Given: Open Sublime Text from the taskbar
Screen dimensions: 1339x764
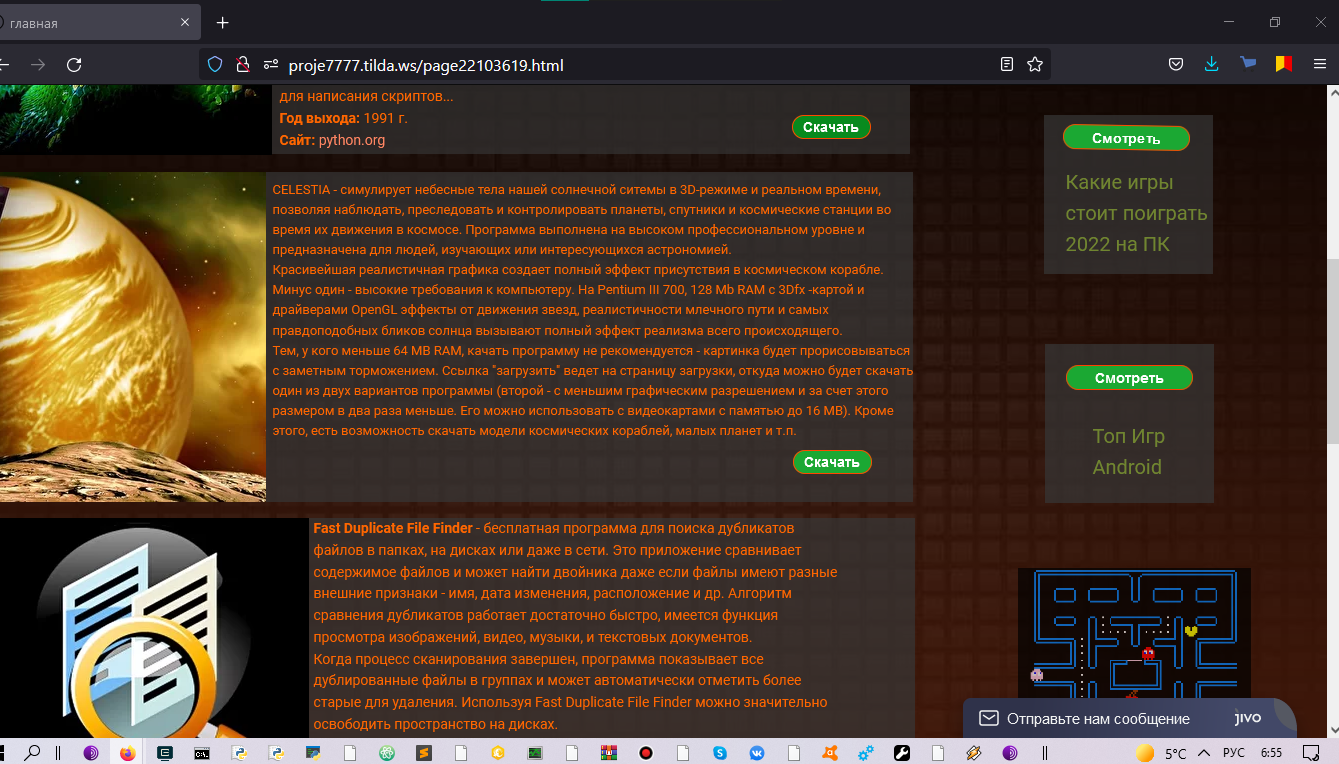Looking at the screenshot, I should click(x=424, y=752).
